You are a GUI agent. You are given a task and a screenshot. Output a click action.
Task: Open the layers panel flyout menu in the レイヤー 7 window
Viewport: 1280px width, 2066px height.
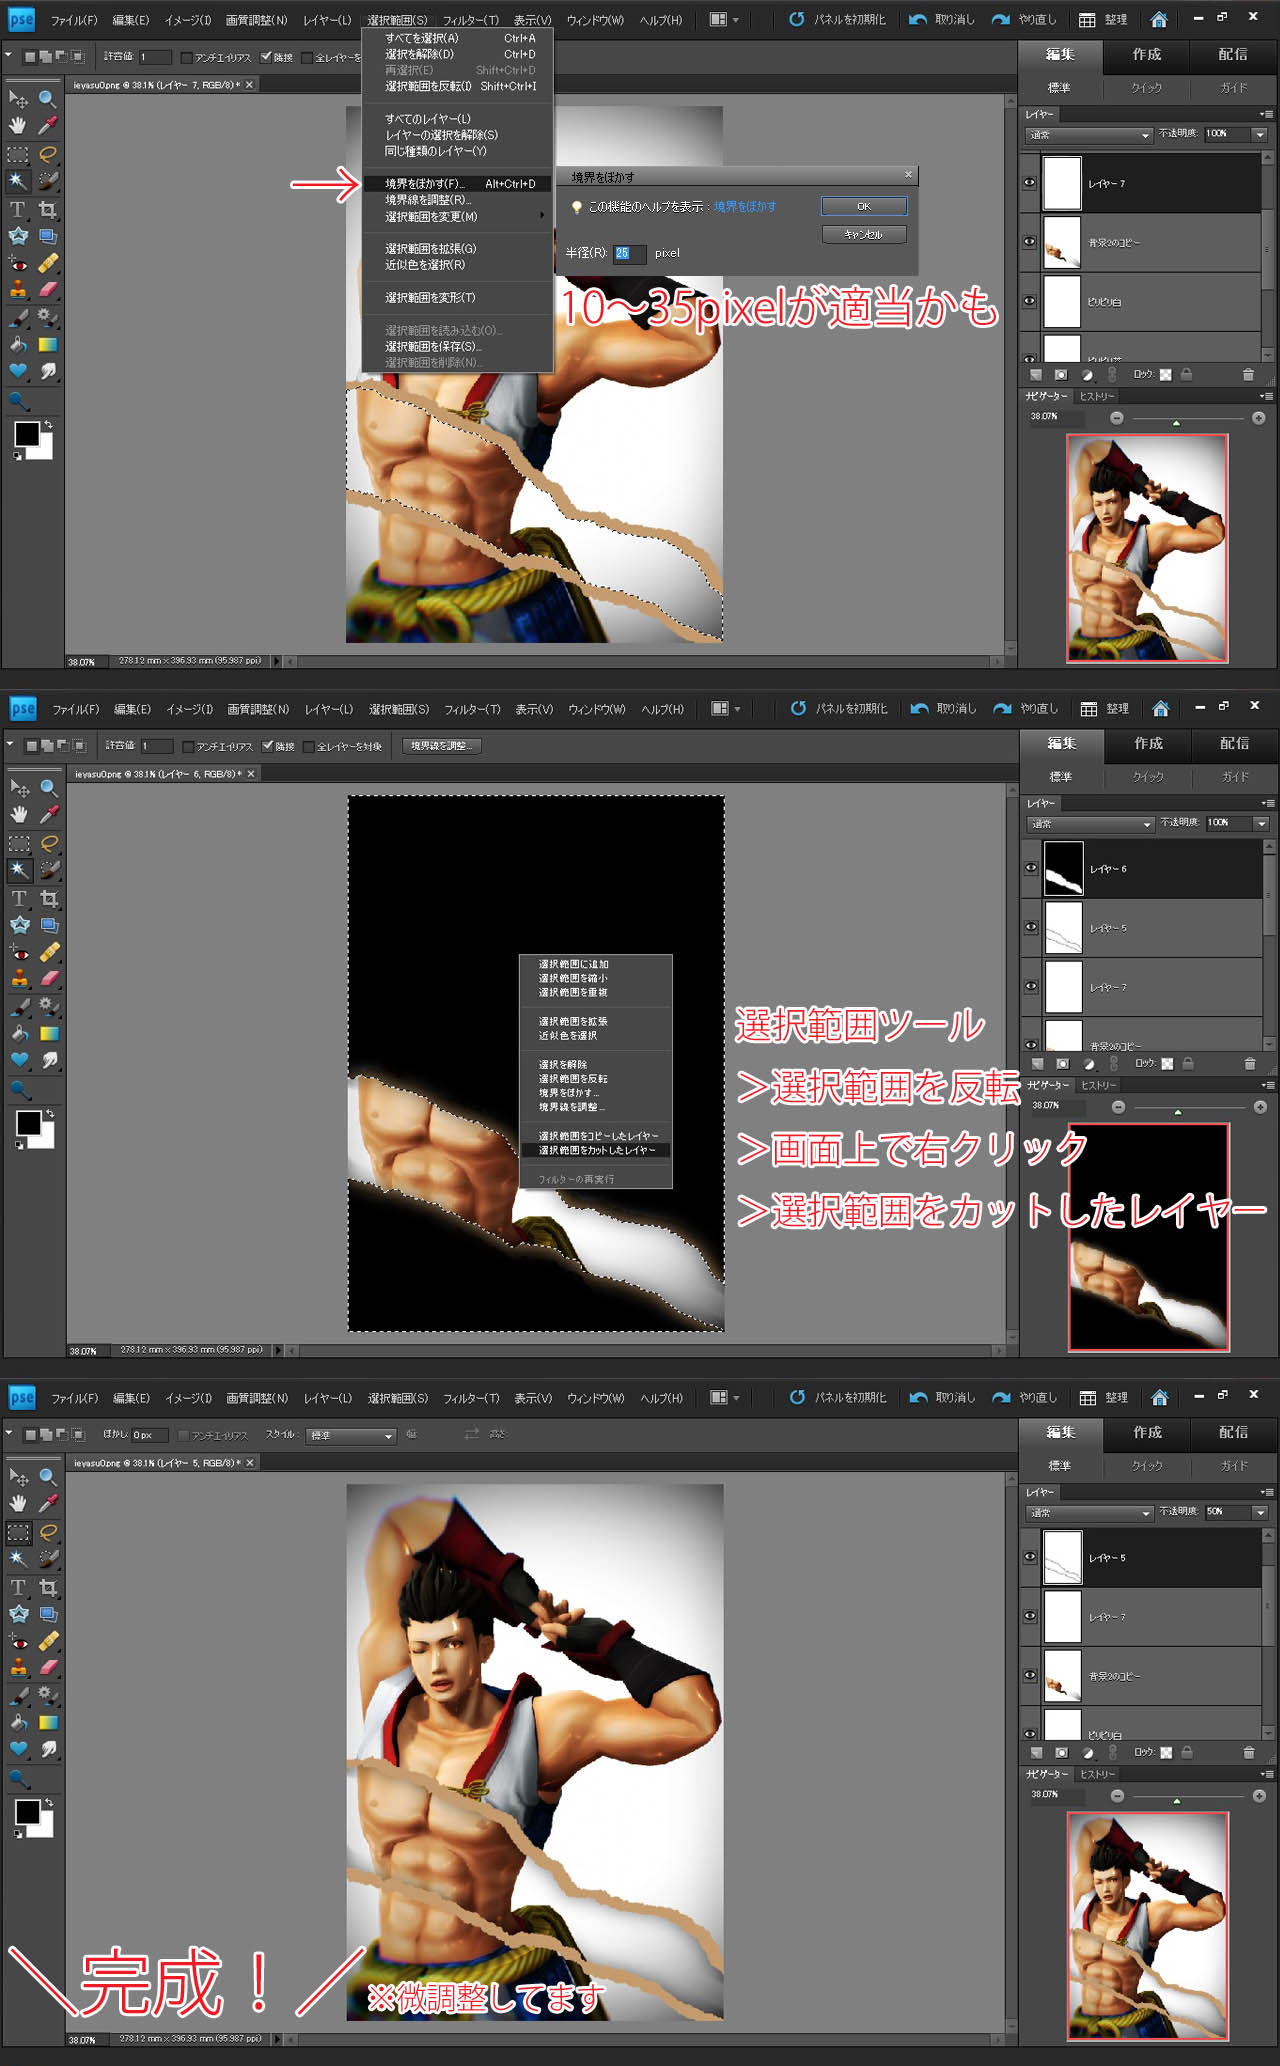pos(1266,114)
